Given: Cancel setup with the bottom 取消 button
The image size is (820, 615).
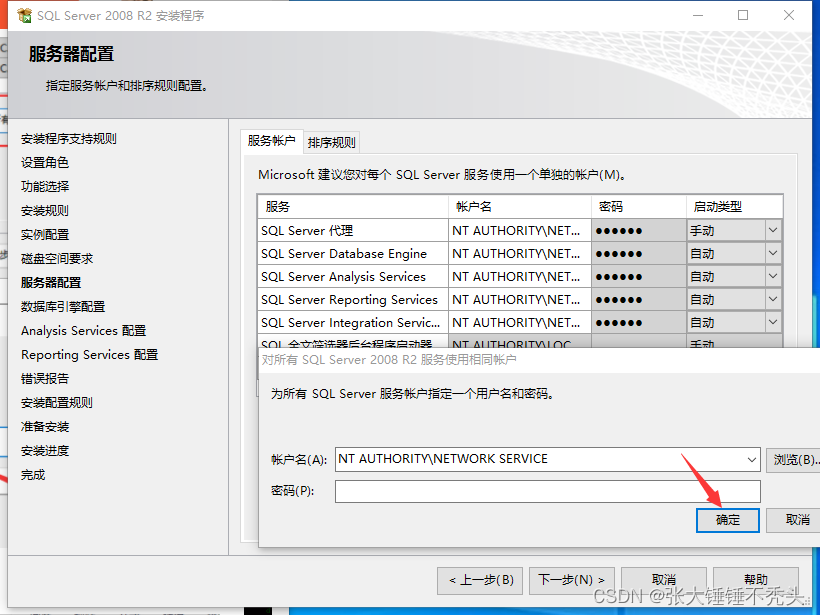Looking at the screenshot, I should (664, 580).
